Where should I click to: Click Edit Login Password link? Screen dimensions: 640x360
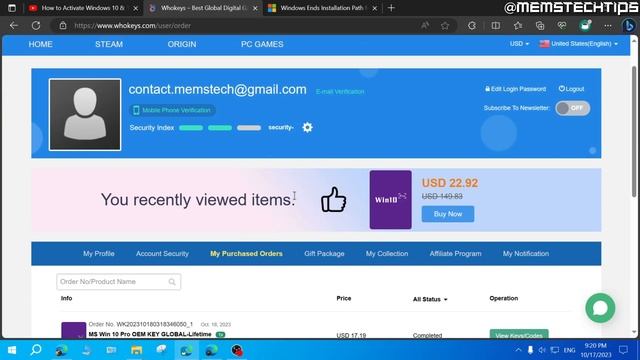[x=515, y=89]
